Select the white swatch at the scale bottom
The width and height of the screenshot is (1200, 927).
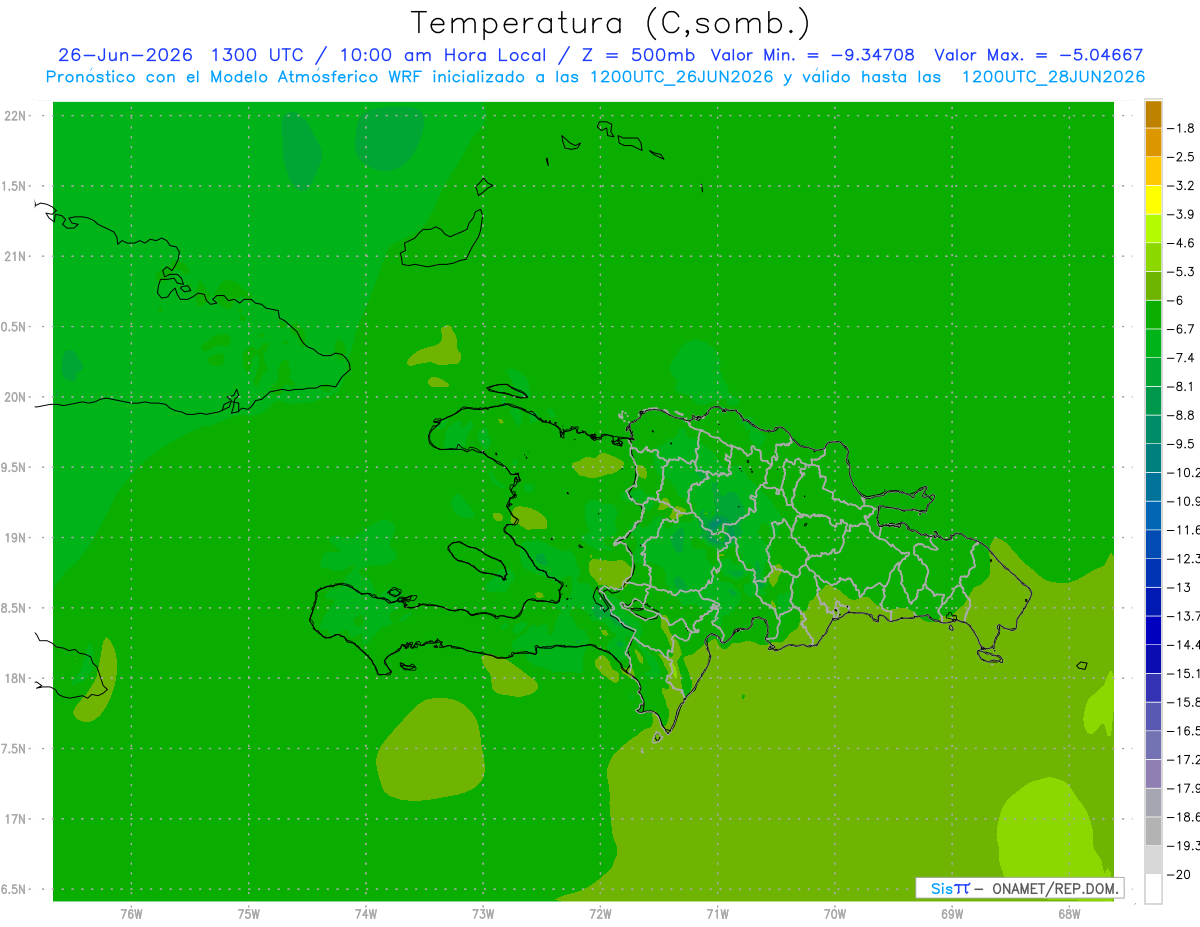tap(1153, 889)
